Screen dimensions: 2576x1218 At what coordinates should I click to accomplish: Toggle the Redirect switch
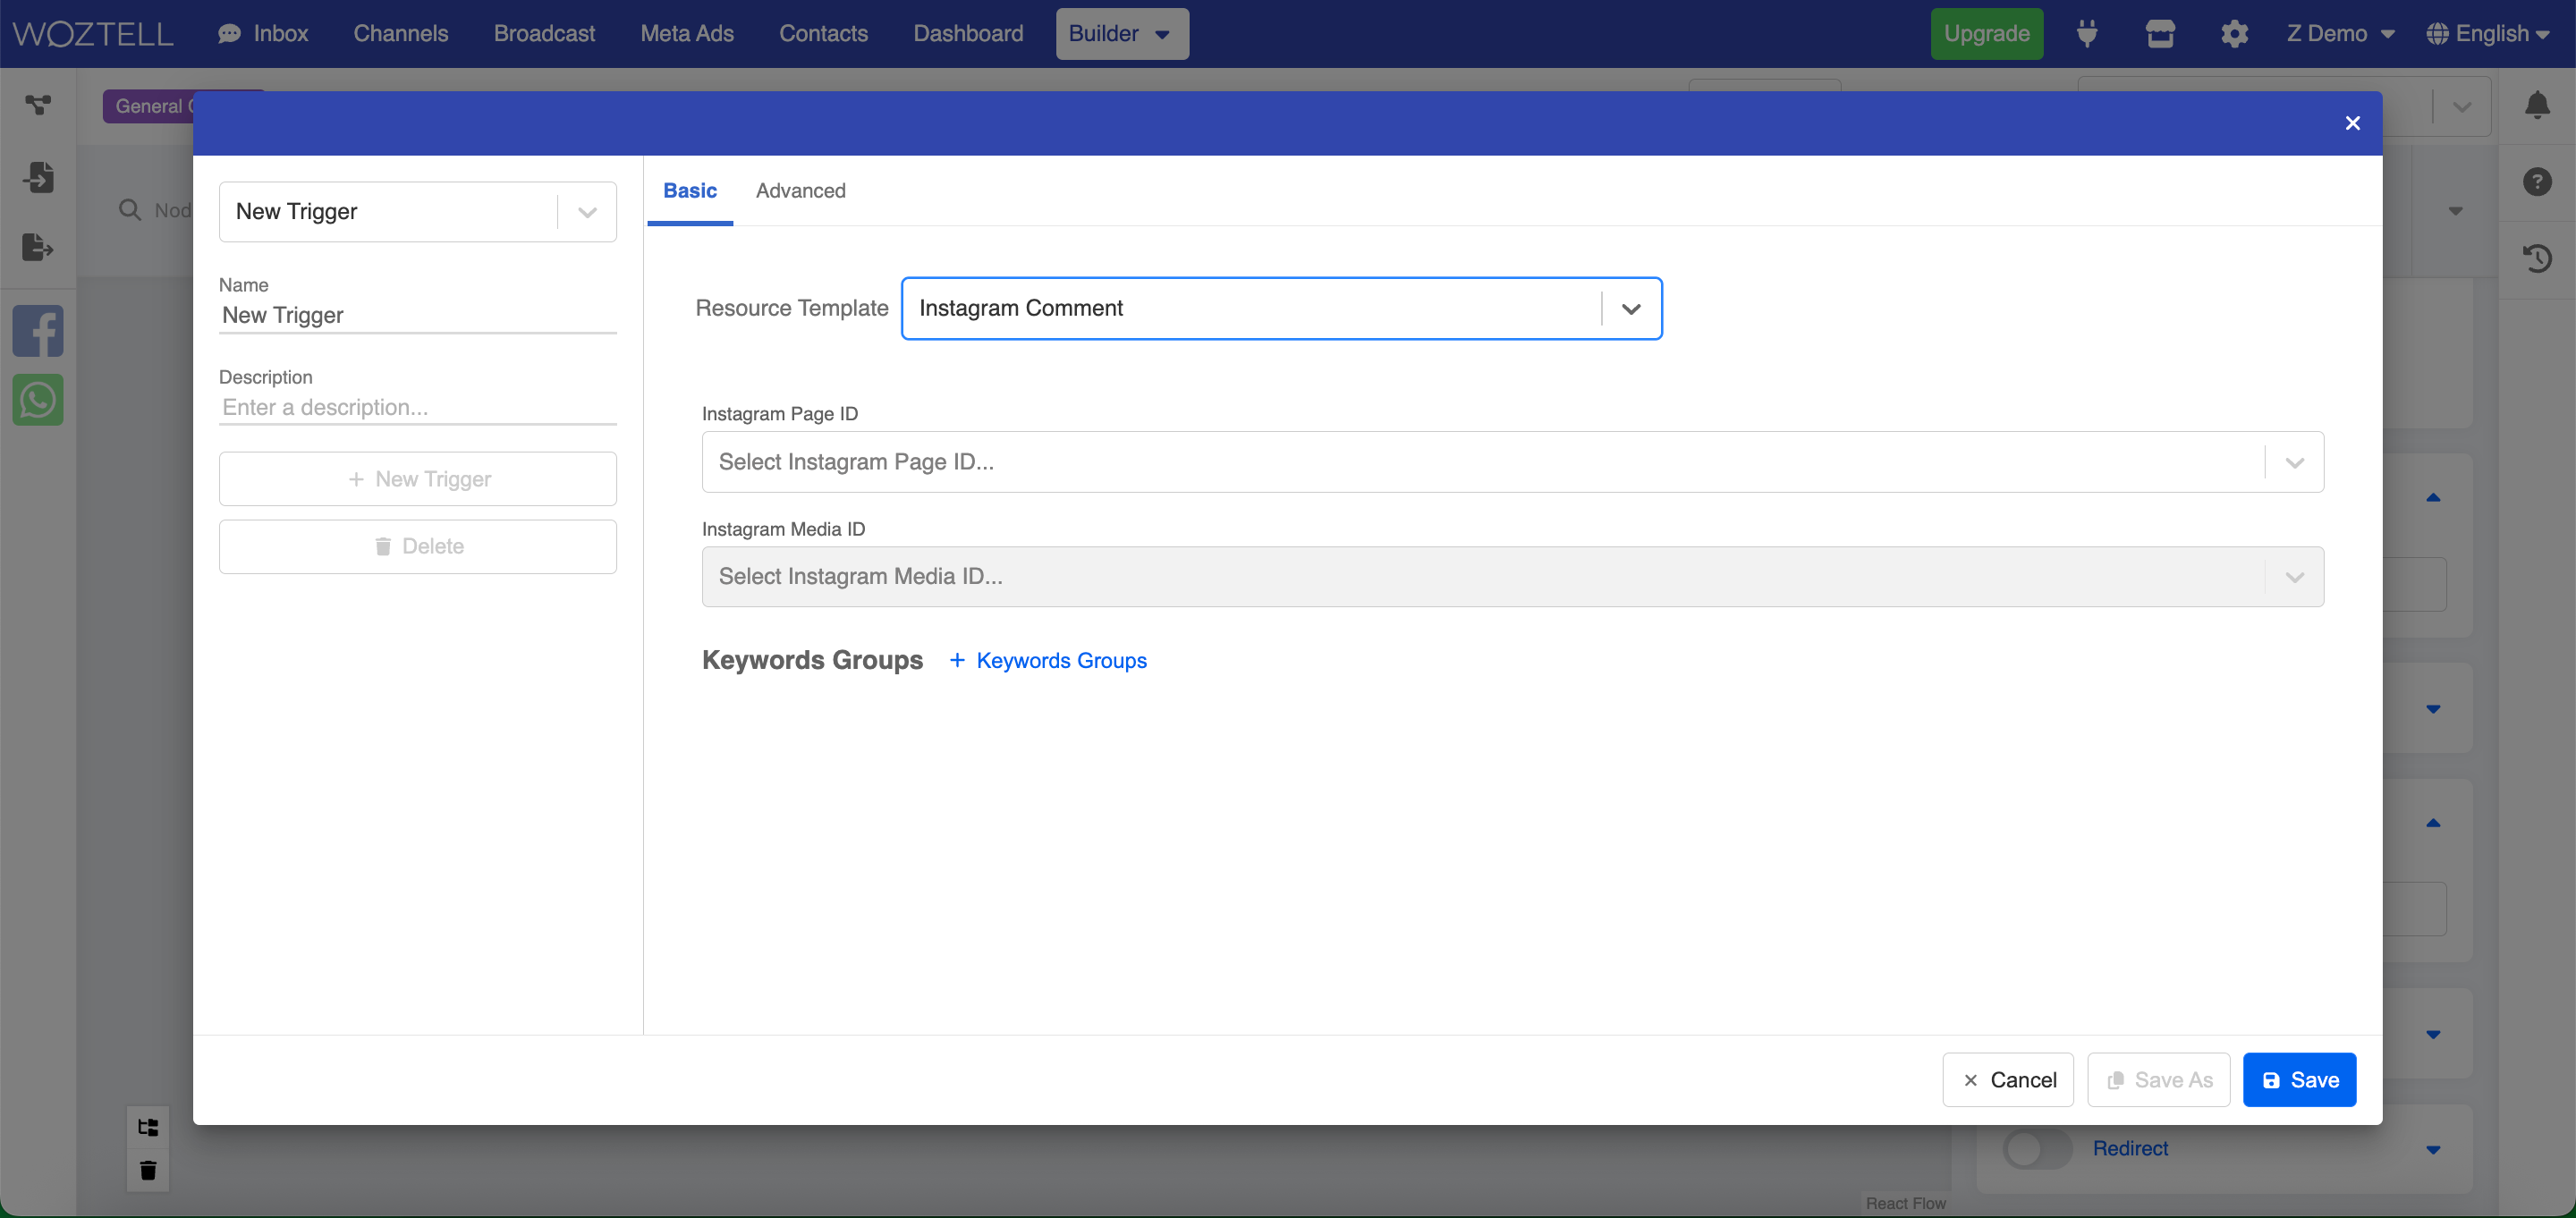coord(2037,1148)
